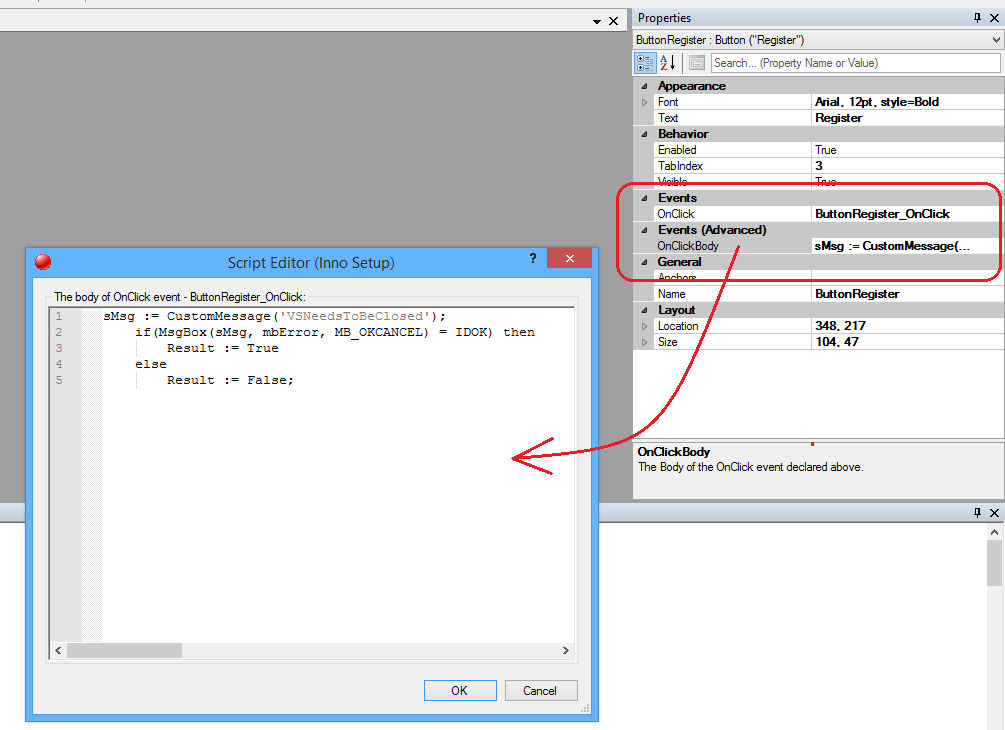Collapse the Appearance category
The height and width of the screenshot is (730, 1005).
644,86
